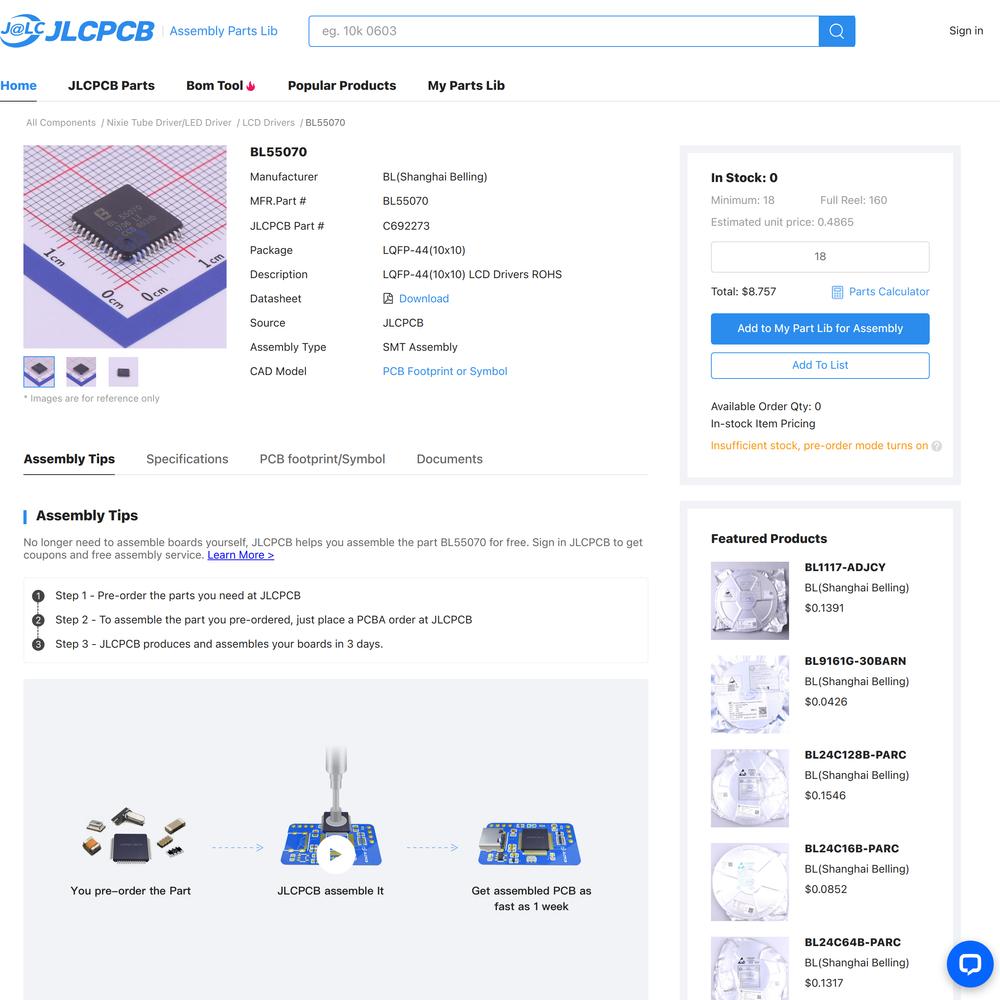
Task: Open the BL1117-ADJCY featured product image
Action: pos(749,600)
